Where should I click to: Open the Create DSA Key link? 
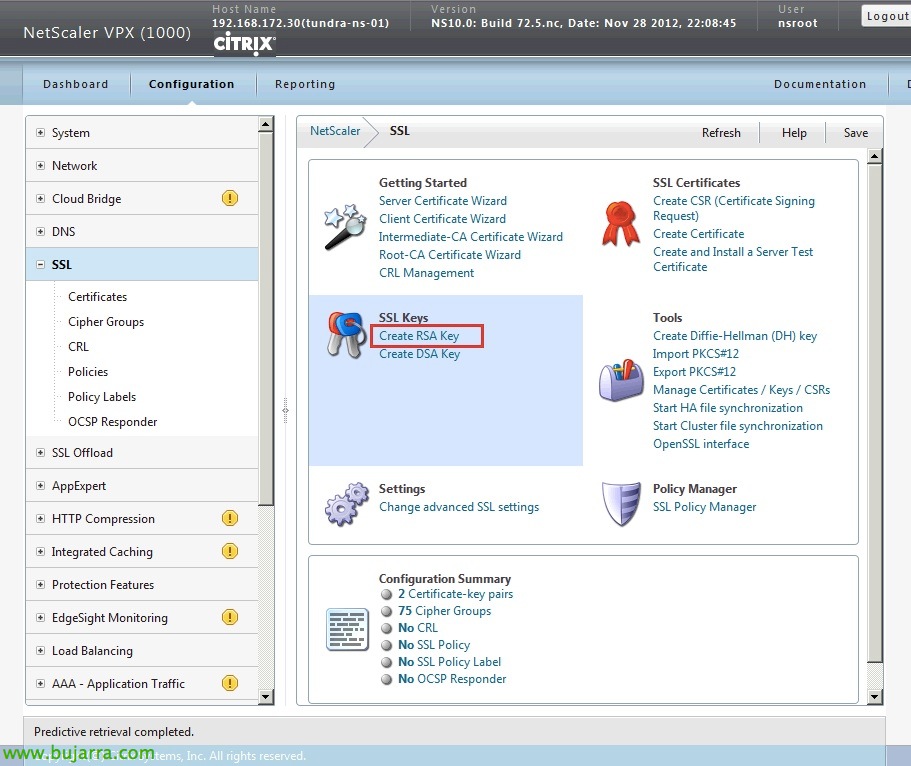pos(419,354)
